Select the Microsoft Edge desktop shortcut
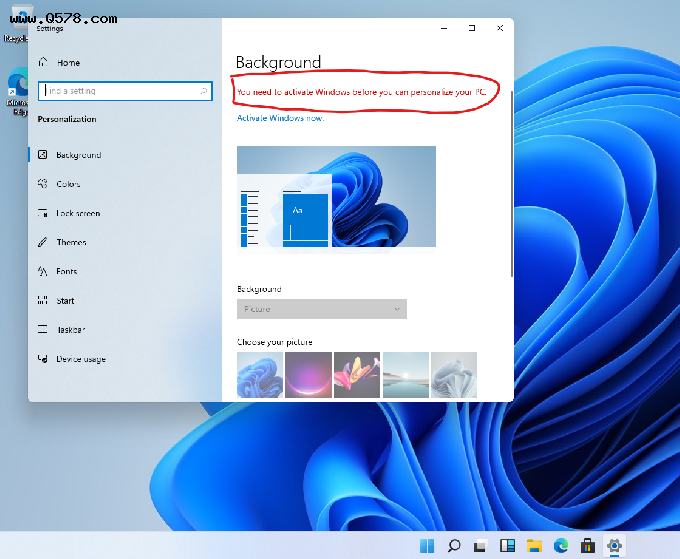This screenshot has height=559, width=680. [17, 92]
